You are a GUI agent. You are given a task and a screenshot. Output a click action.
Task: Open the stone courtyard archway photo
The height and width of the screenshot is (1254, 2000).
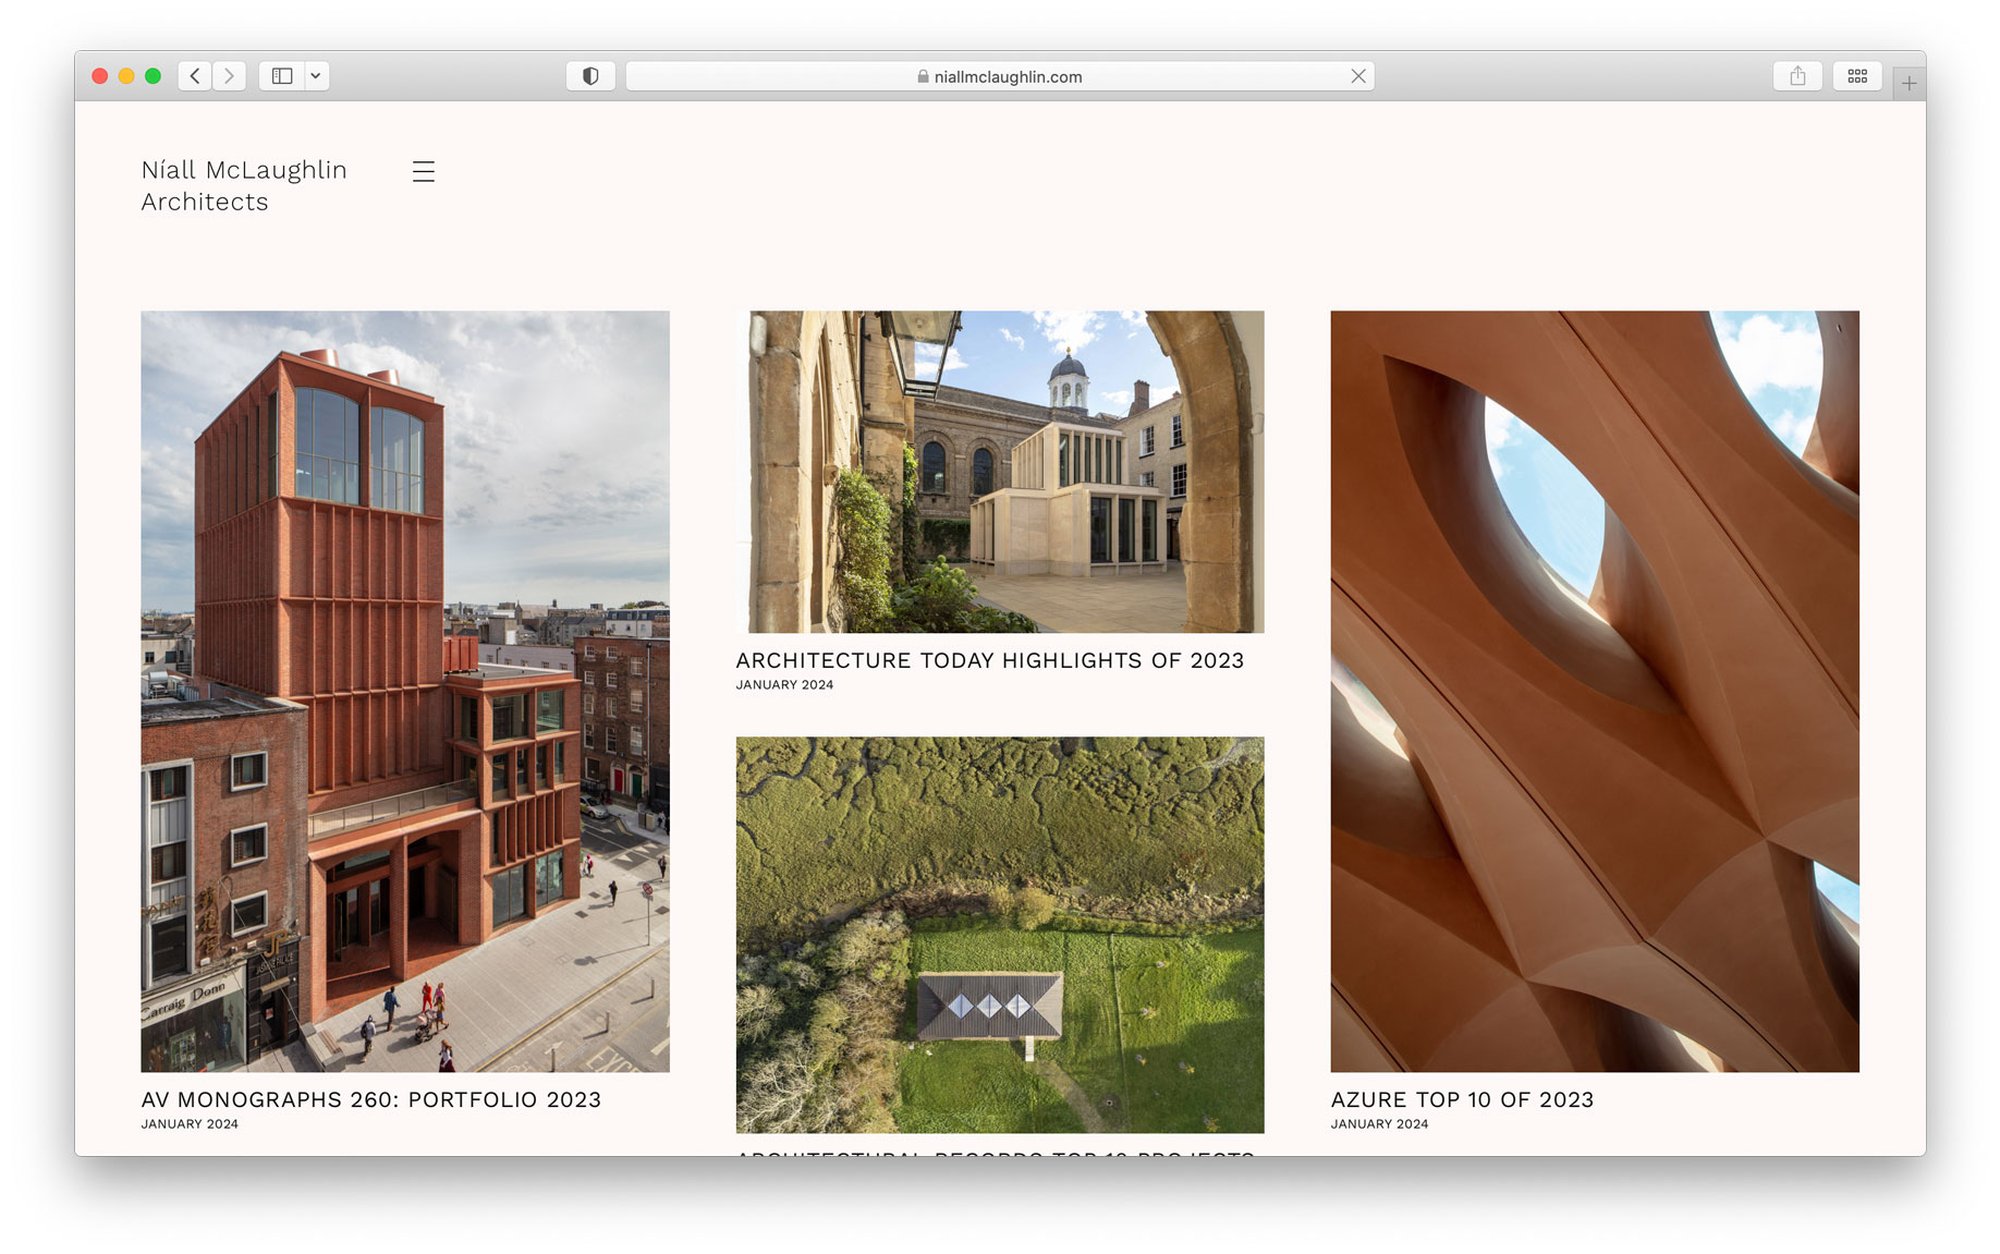pyautogui.click(x=1000, y=471)
